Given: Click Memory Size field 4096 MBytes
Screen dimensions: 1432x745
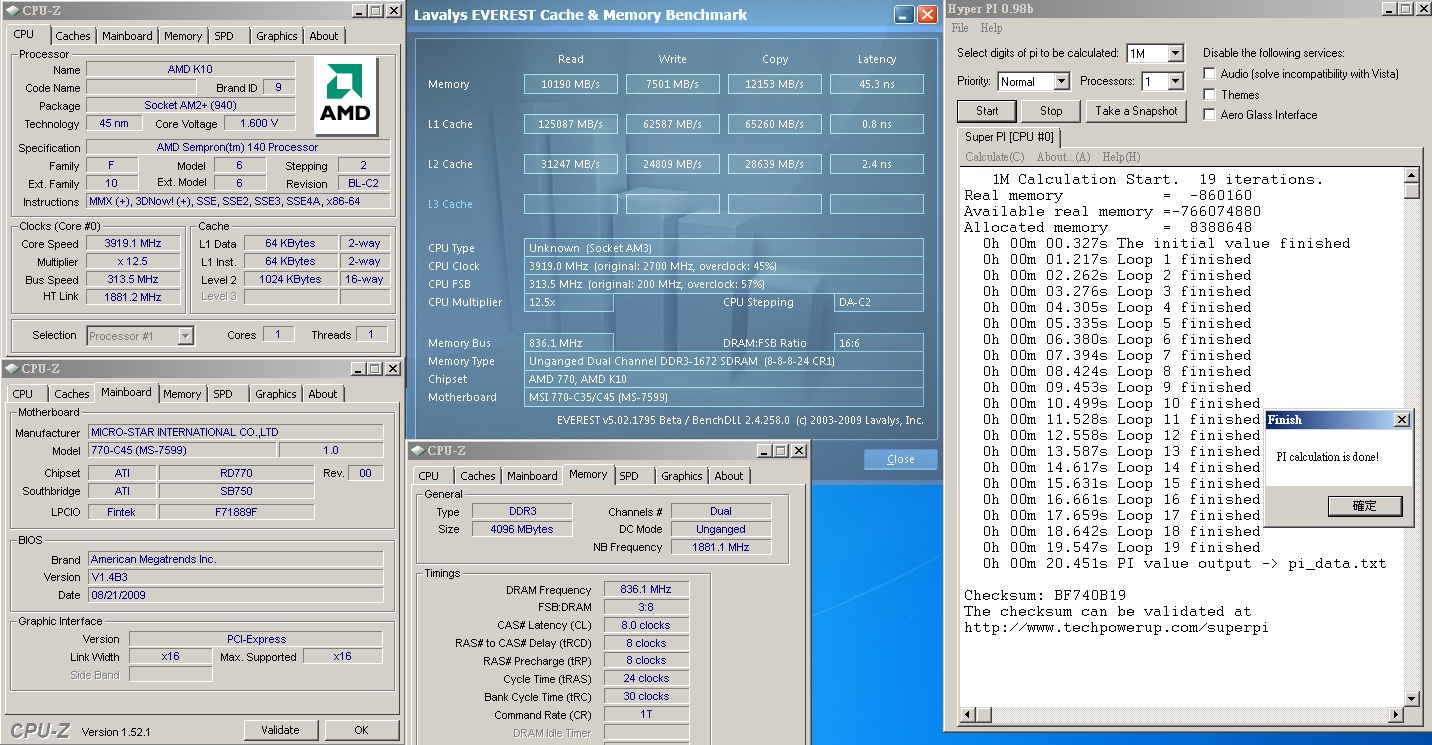Looking at the screenshot, I should tap(522, 530).
